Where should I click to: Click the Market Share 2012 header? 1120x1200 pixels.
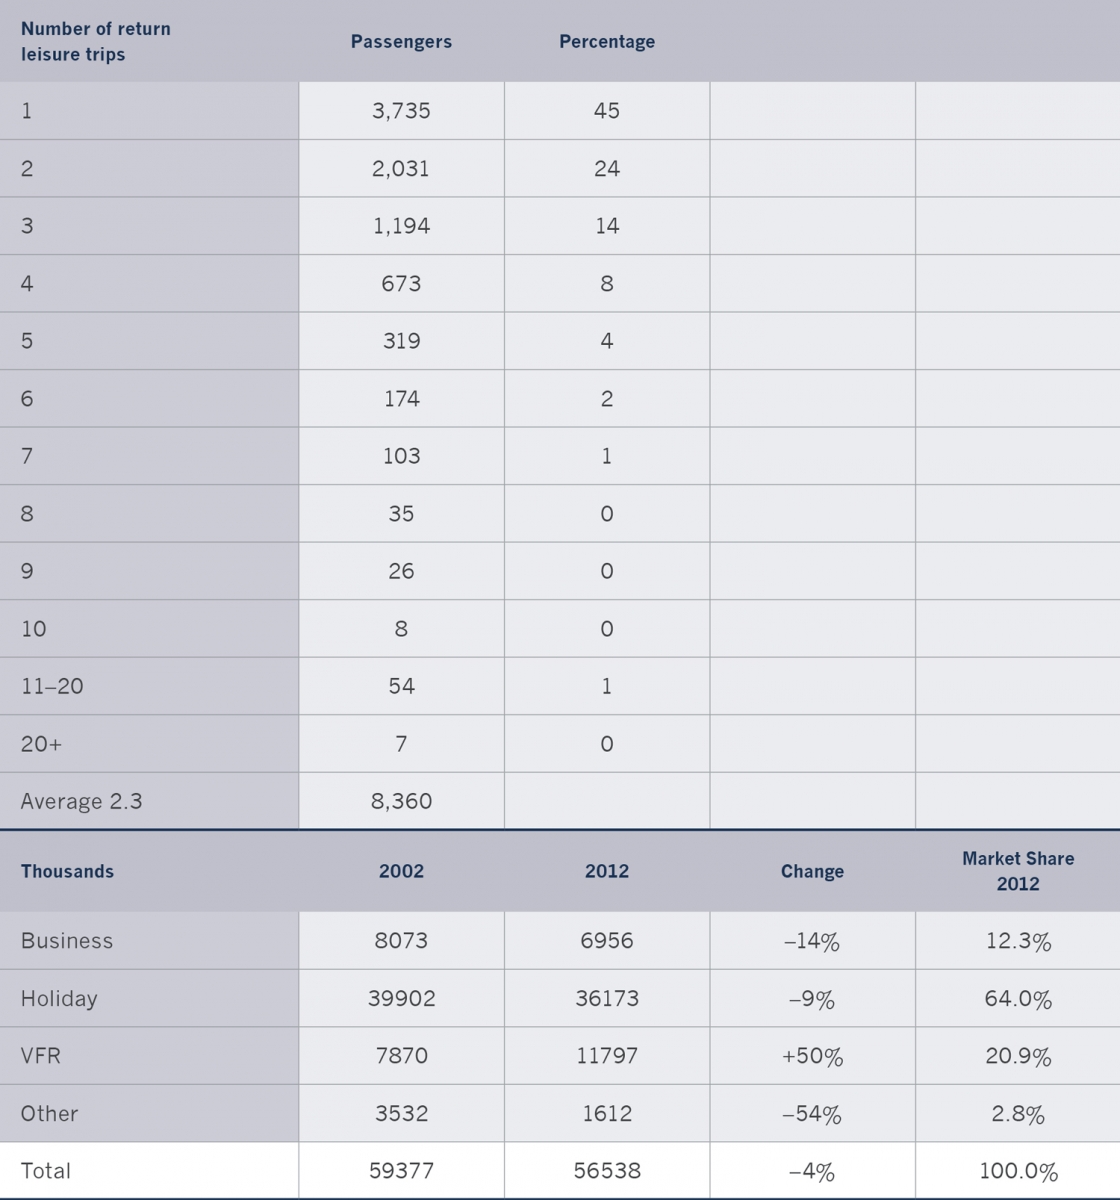(x=1018, y=871)
